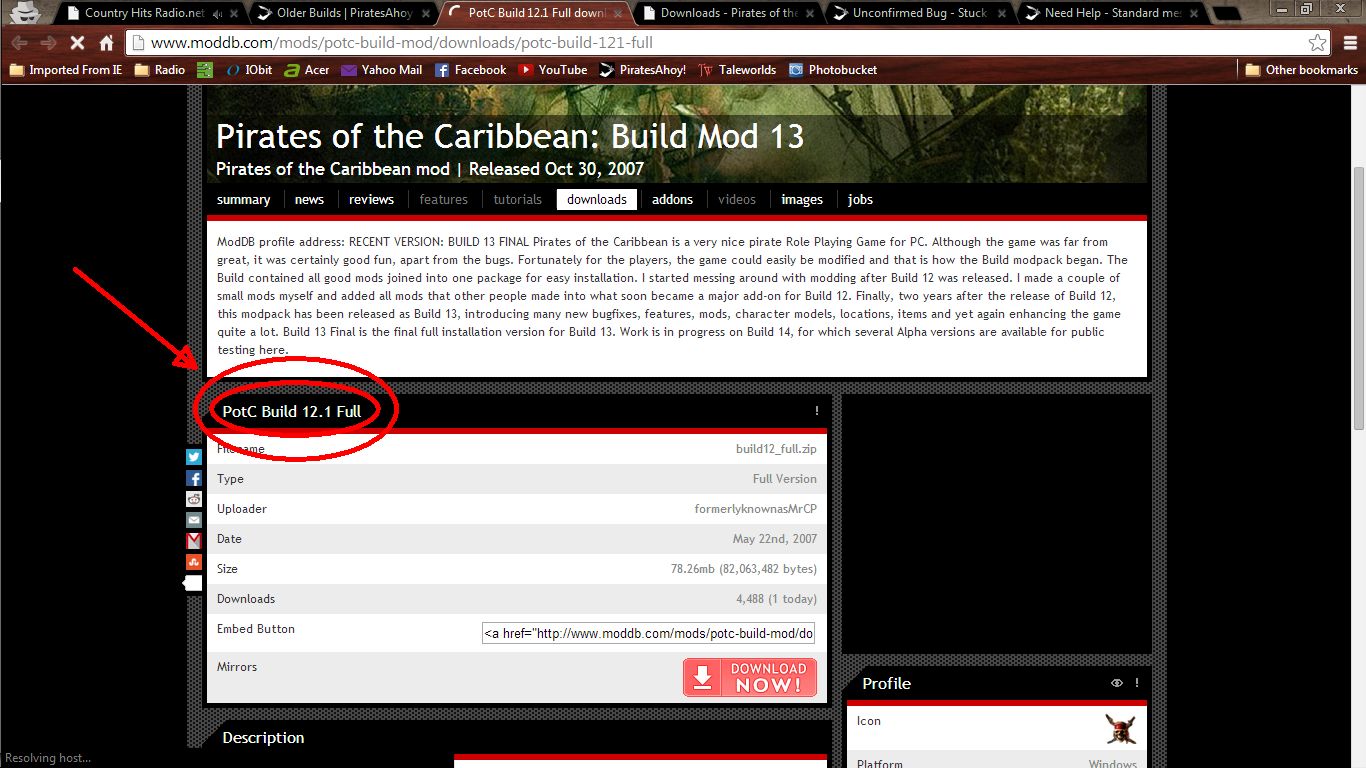Click the report icon in PotC Build header
1366x768 pixels.
tap(817, 411)
